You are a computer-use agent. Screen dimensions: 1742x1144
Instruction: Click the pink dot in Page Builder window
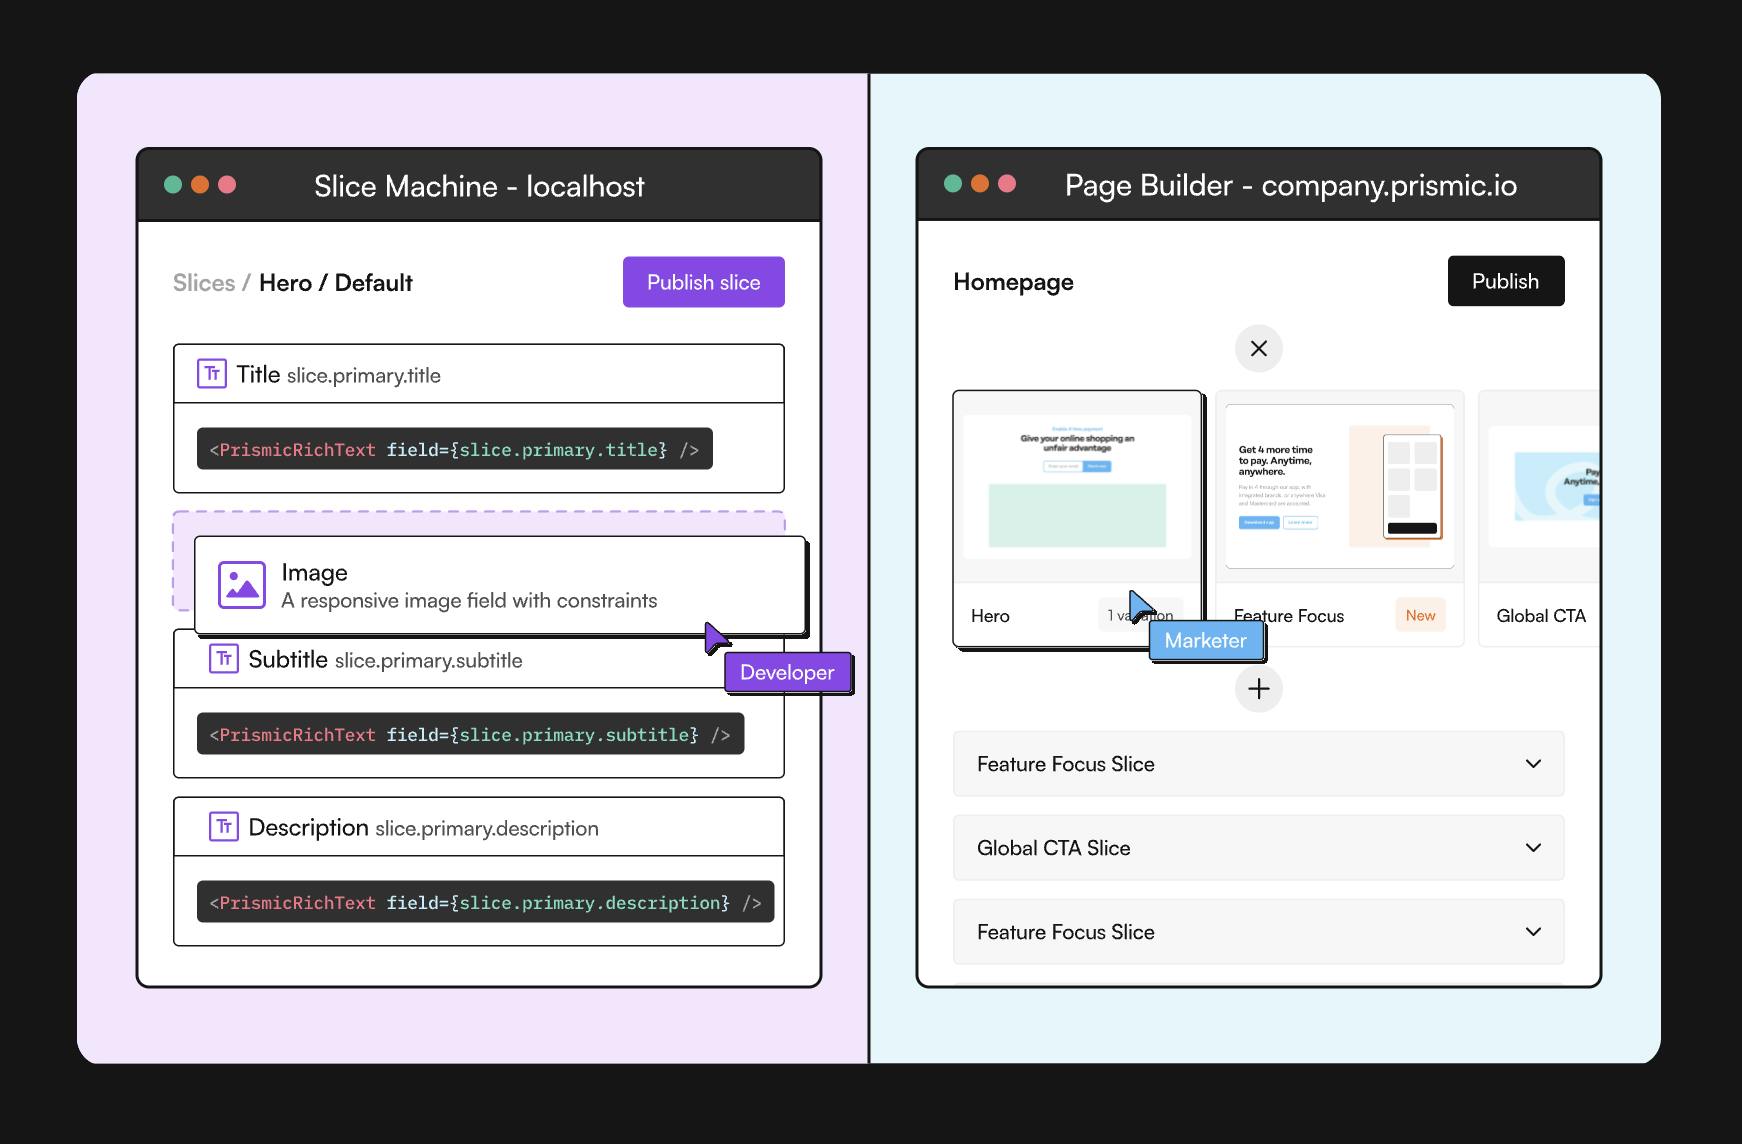(1007, 184)
